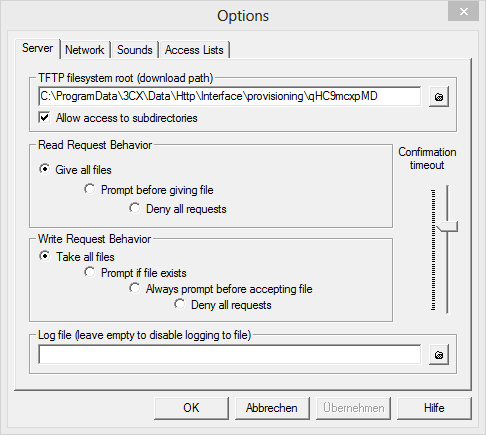Click browse icon next to log file field
This screenshot has height=435, width=486.
click(439, 355)
